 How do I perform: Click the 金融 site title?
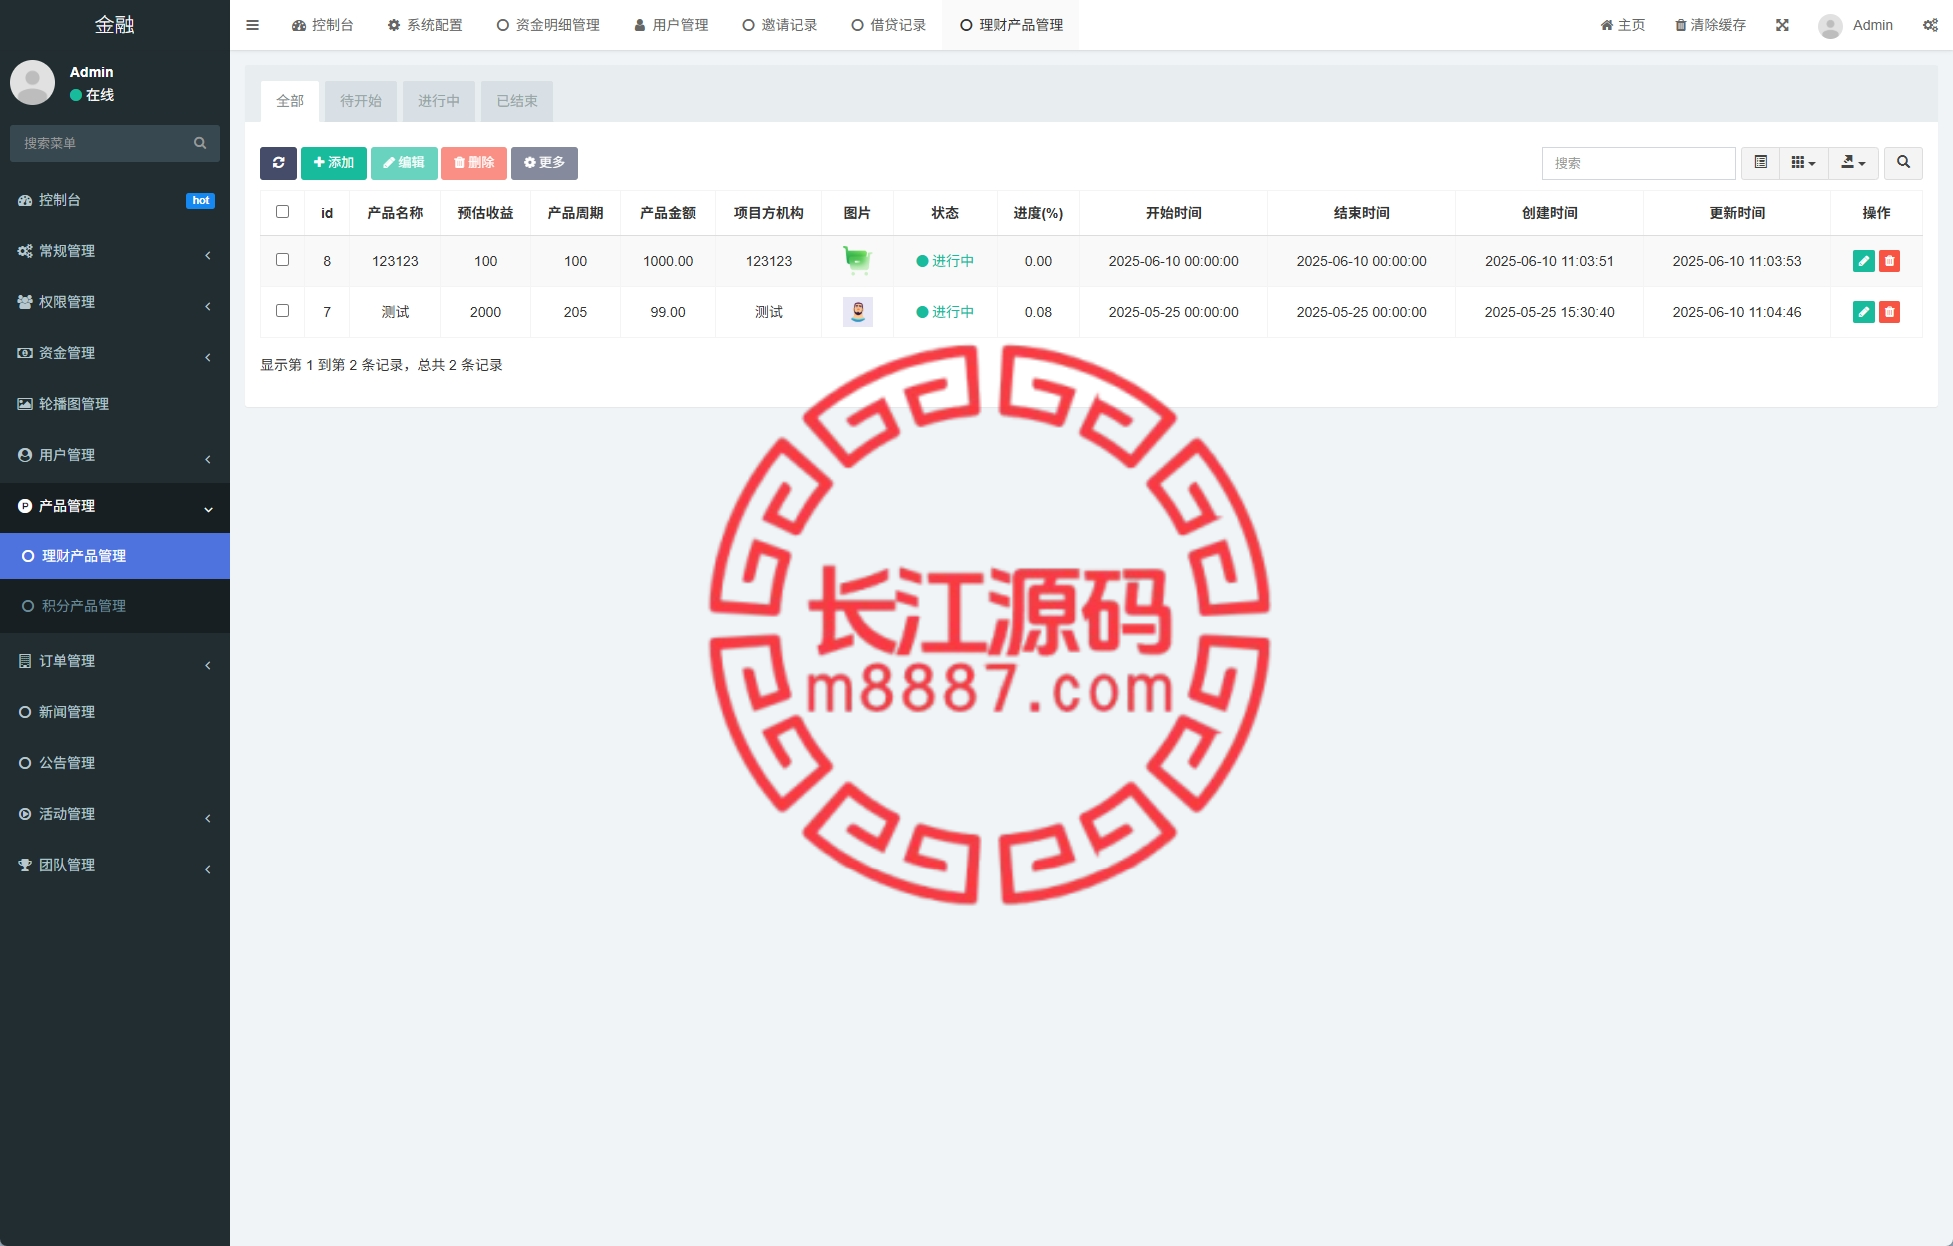click(x=115, y=25)
